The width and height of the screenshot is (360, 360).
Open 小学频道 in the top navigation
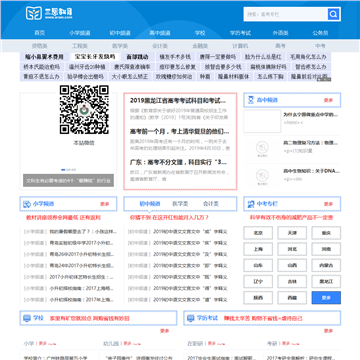coord(80,33)
